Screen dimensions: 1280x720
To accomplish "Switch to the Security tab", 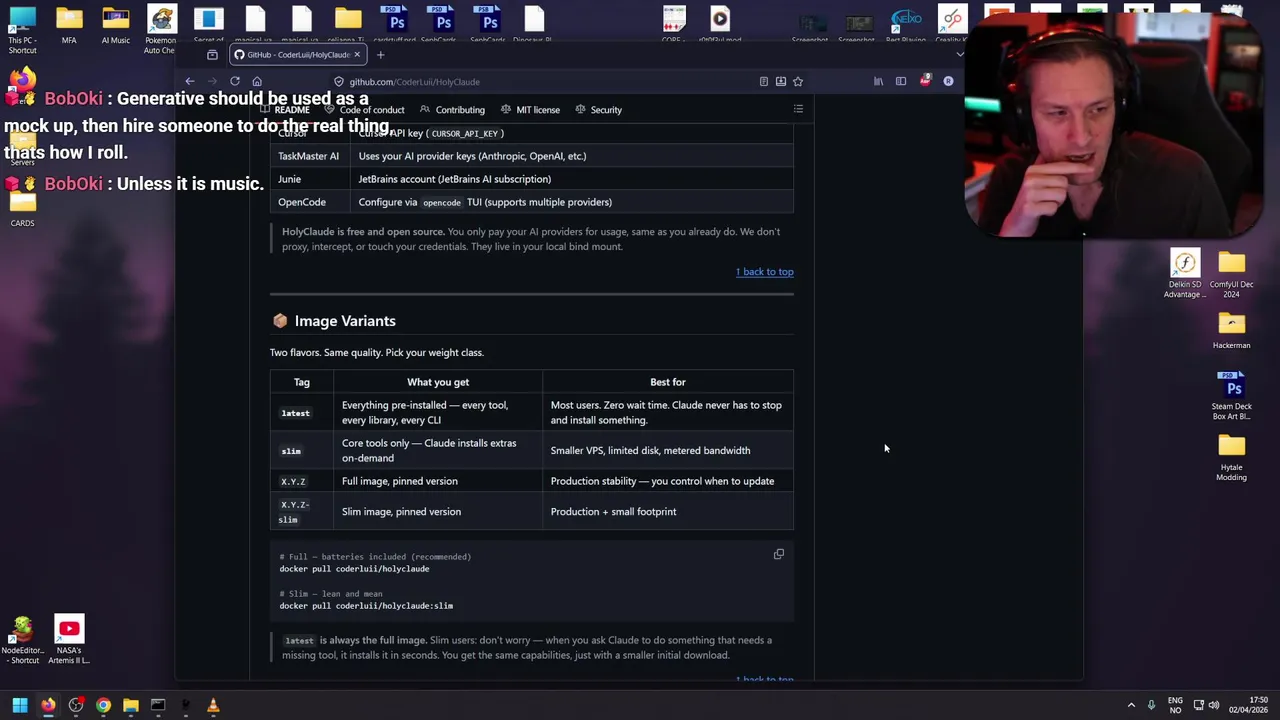I will 599,110.
